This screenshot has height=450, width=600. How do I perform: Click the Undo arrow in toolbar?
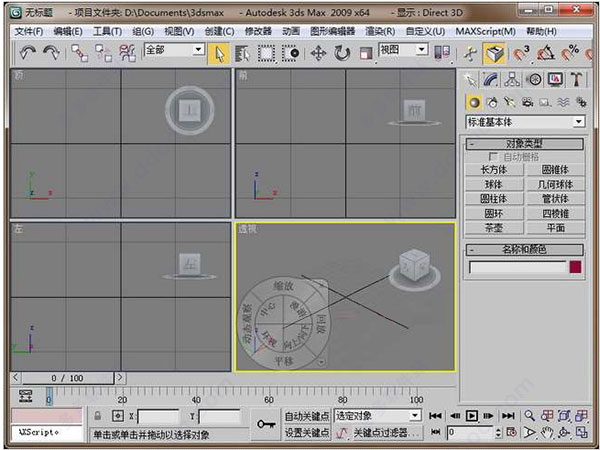coord(28,52)
